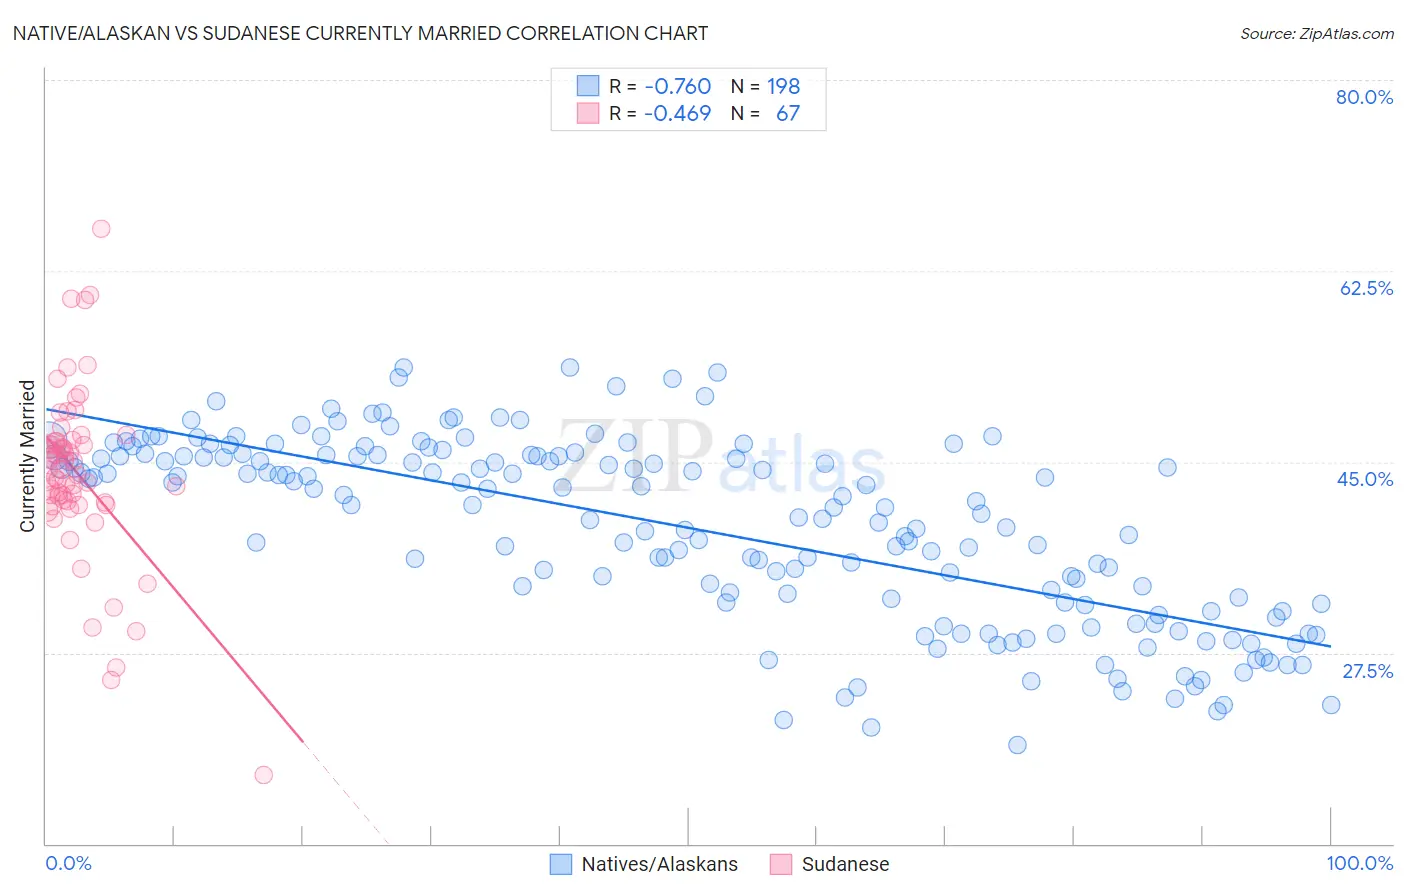Click the blue Natives/Alaskans legend swatch
Image resolution: width=1406 pixels, height=892 pixels.
pos(561,864)
